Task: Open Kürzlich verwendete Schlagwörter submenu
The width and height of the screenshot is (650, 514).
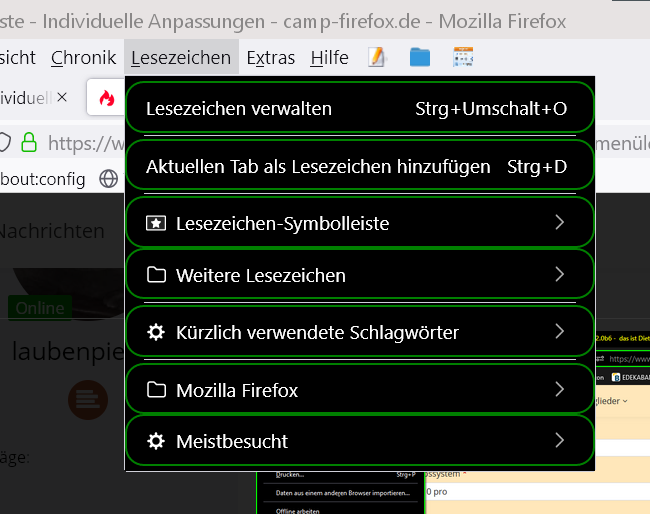Action: coord(360,332)
